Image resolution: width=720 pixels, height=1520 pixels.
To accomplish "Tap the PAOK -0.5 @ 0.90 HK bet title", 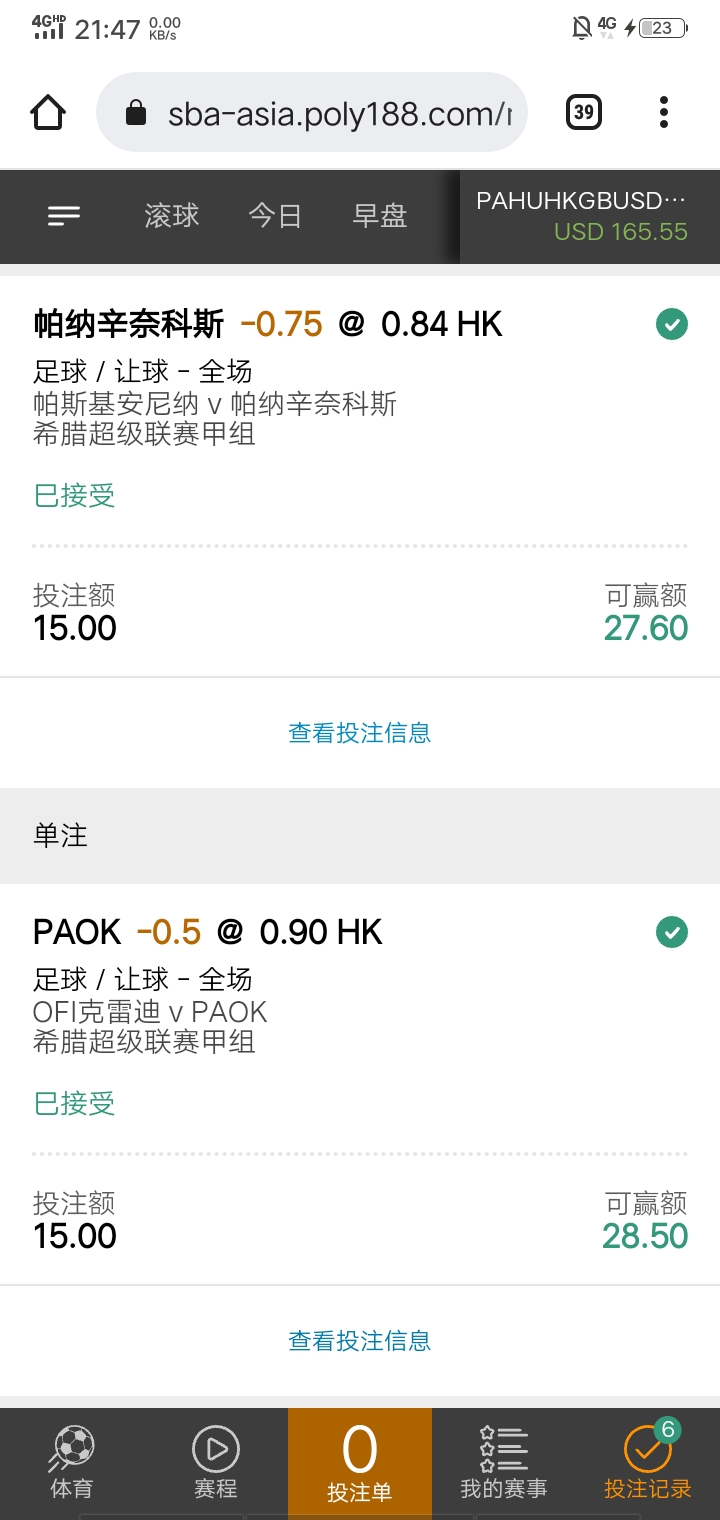I will click(208, 933).
